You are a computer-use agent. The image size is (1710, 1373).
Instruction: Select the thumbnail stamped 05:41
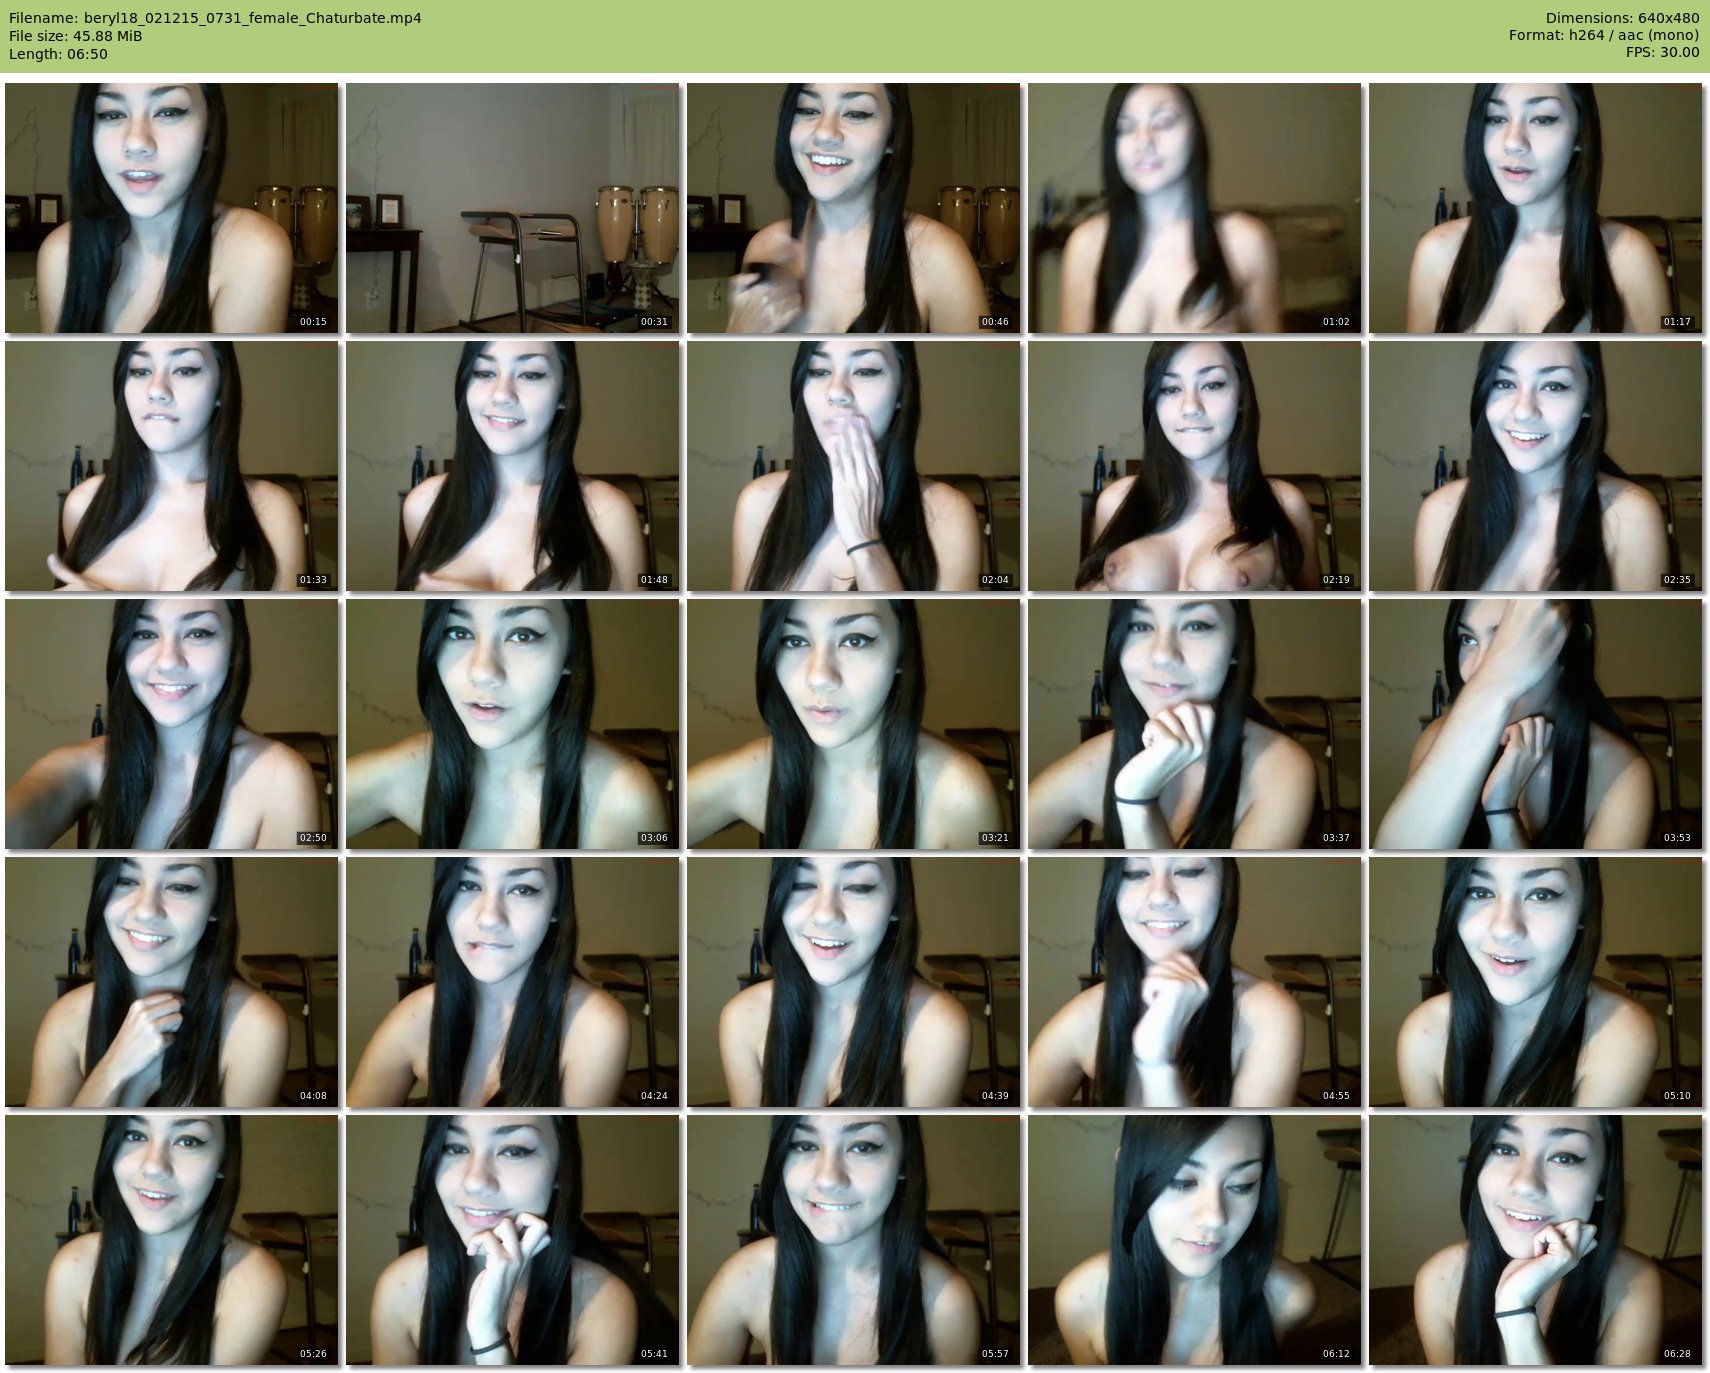(512, 1240)
